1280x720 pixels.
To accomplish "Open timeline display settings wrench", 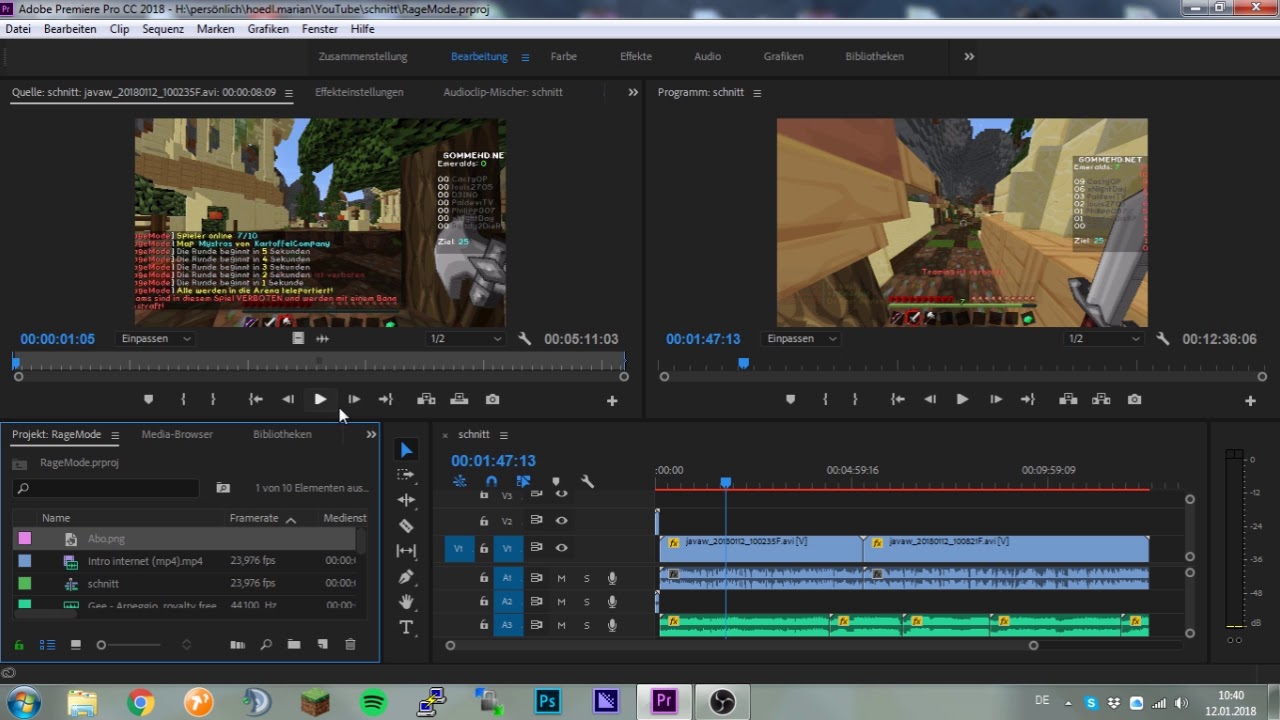I will [588, 481].
